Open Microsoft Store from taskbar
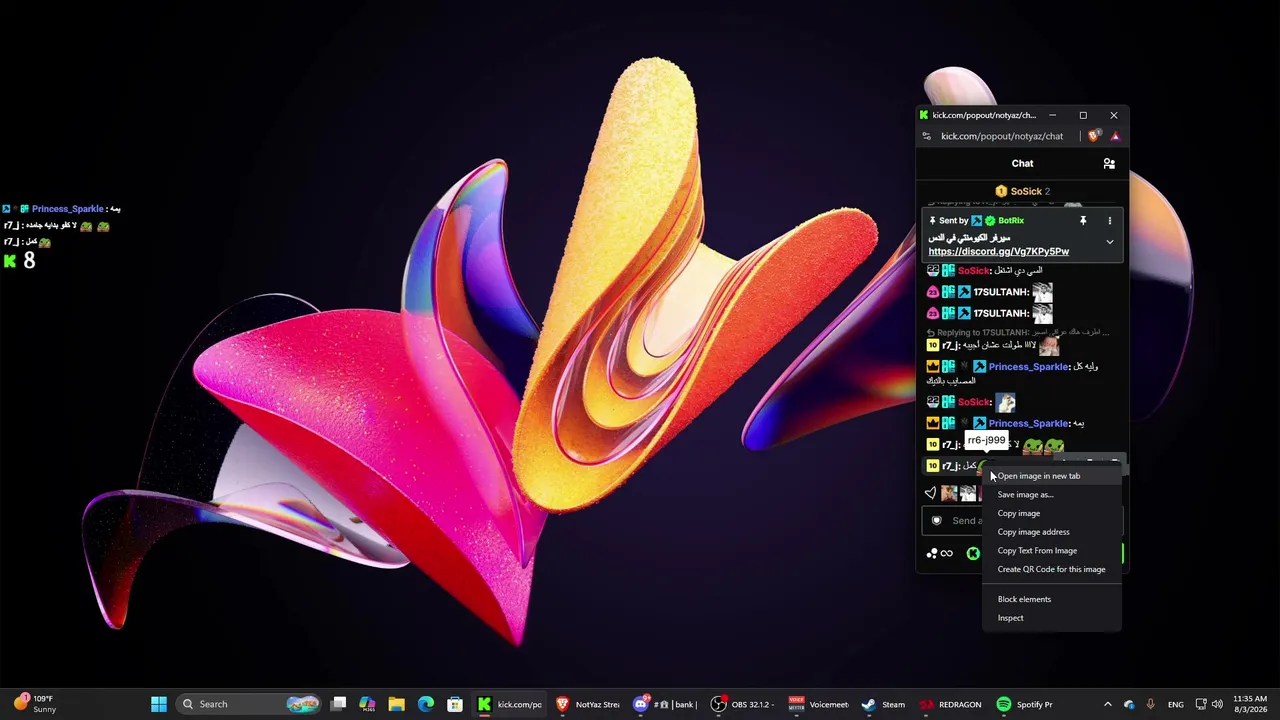The height and width of the screenshot is (720, 1280). [455, 704]
